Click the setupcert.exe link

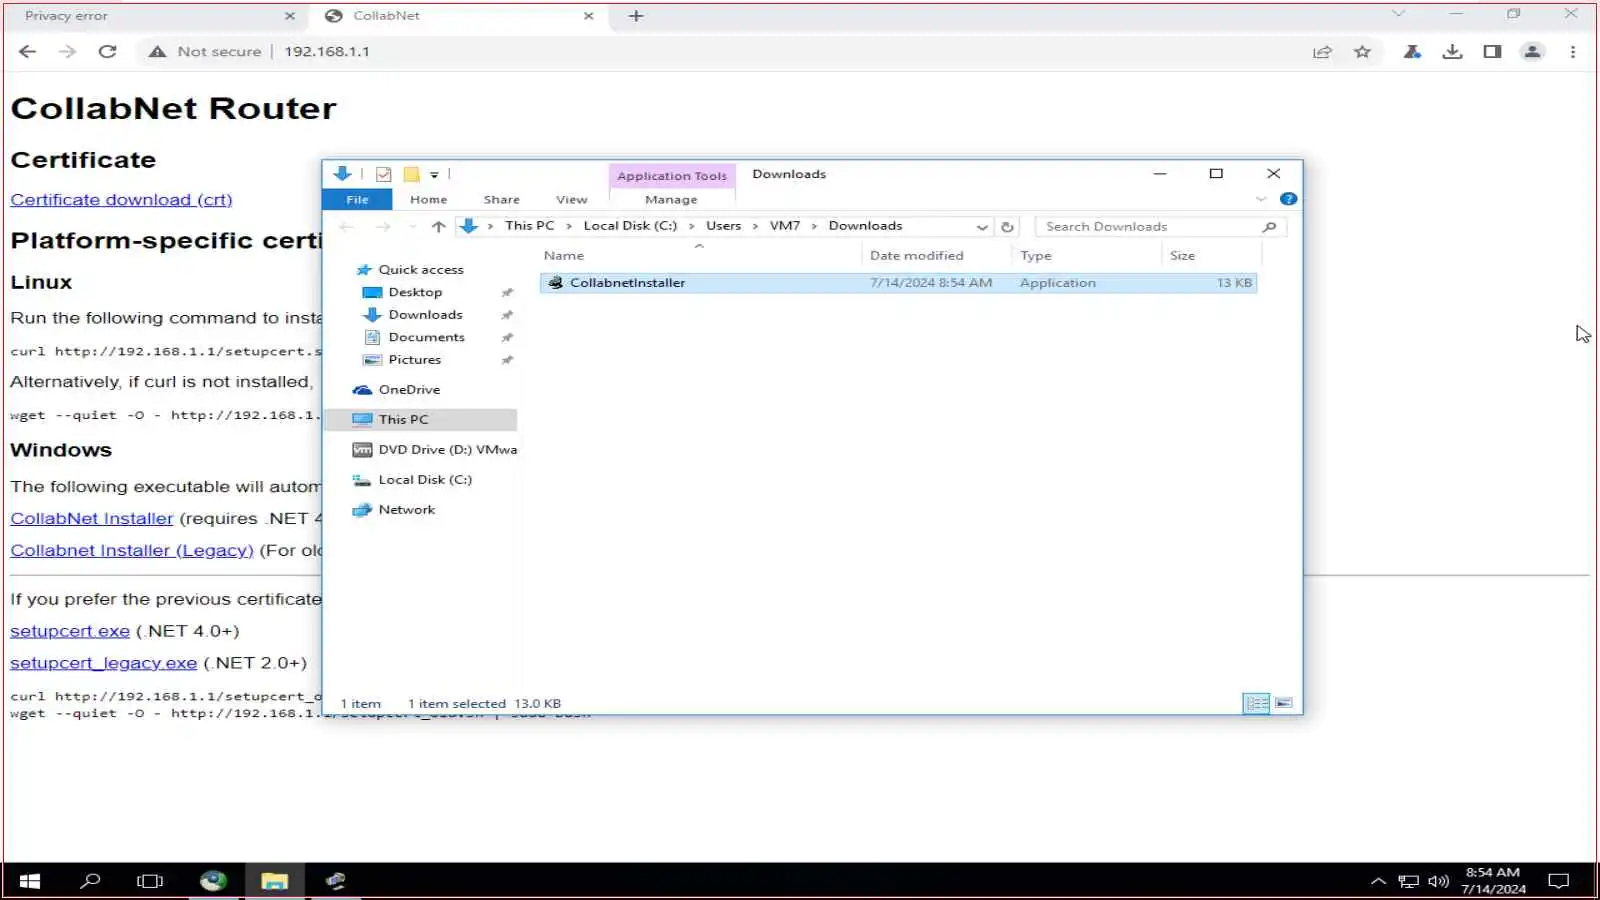70,632
